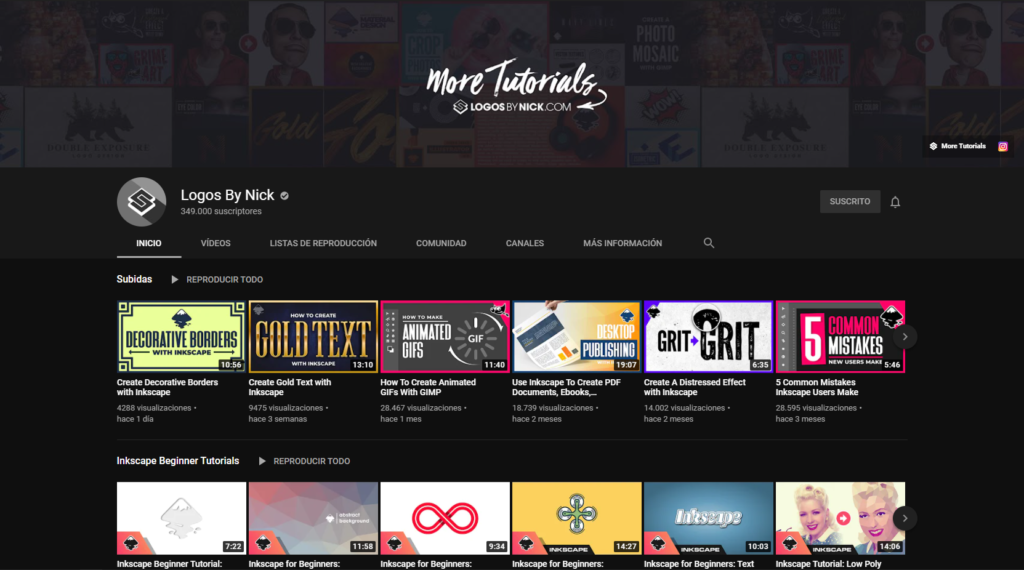Screen dimensions: 1024x570
Task: Click title Create Gold Text with Inkscape
Action: (x=290, y=387)
